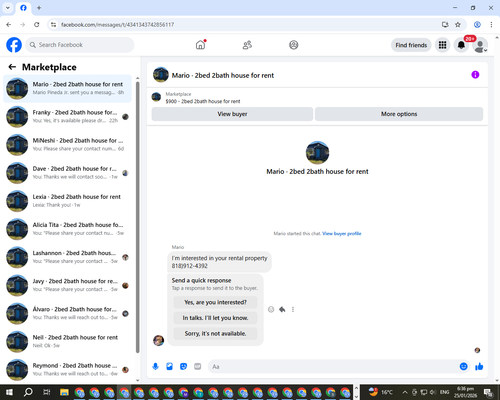Open a new browser tab

click(39, 8)
